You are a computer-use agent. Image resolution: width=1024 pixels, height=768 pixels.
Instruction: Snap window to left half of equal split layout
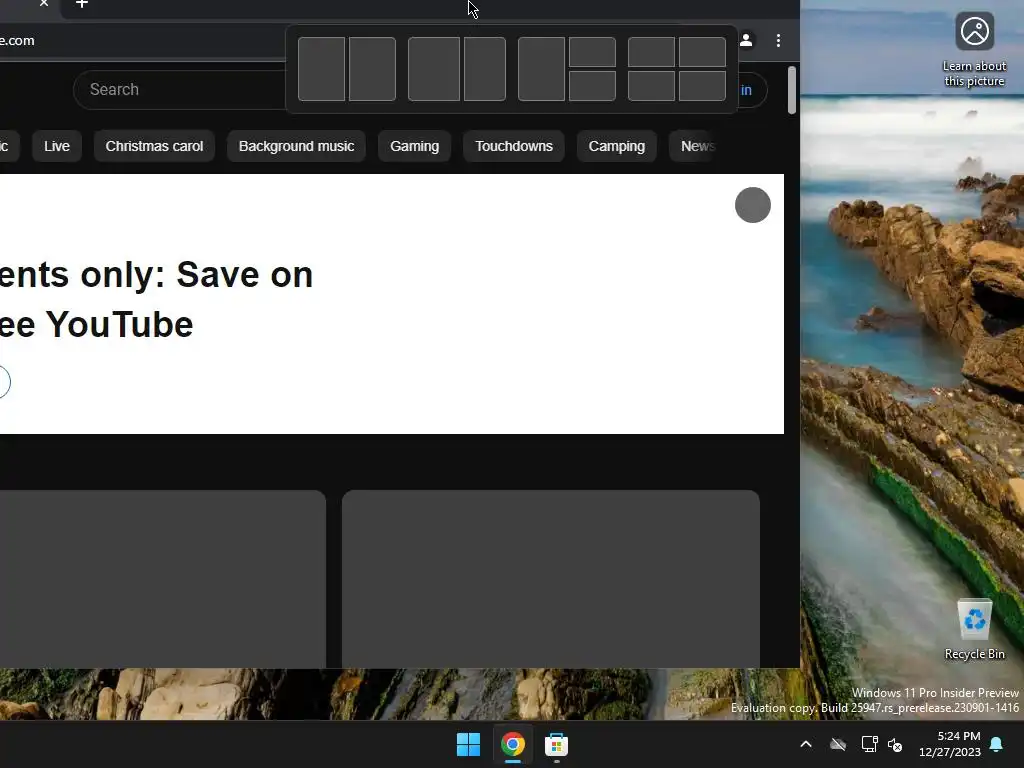pos(321,69)
